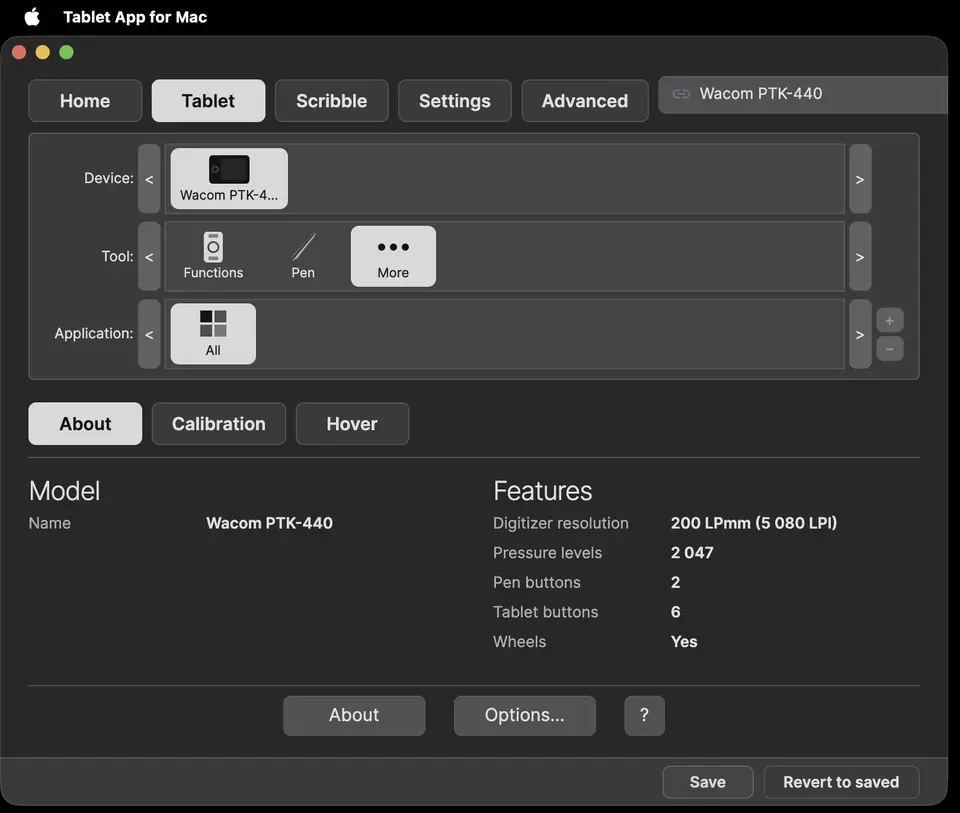Viewport: 960px width, 813px height.
Task: Click Revert to saved
Action: pos(841,782)
